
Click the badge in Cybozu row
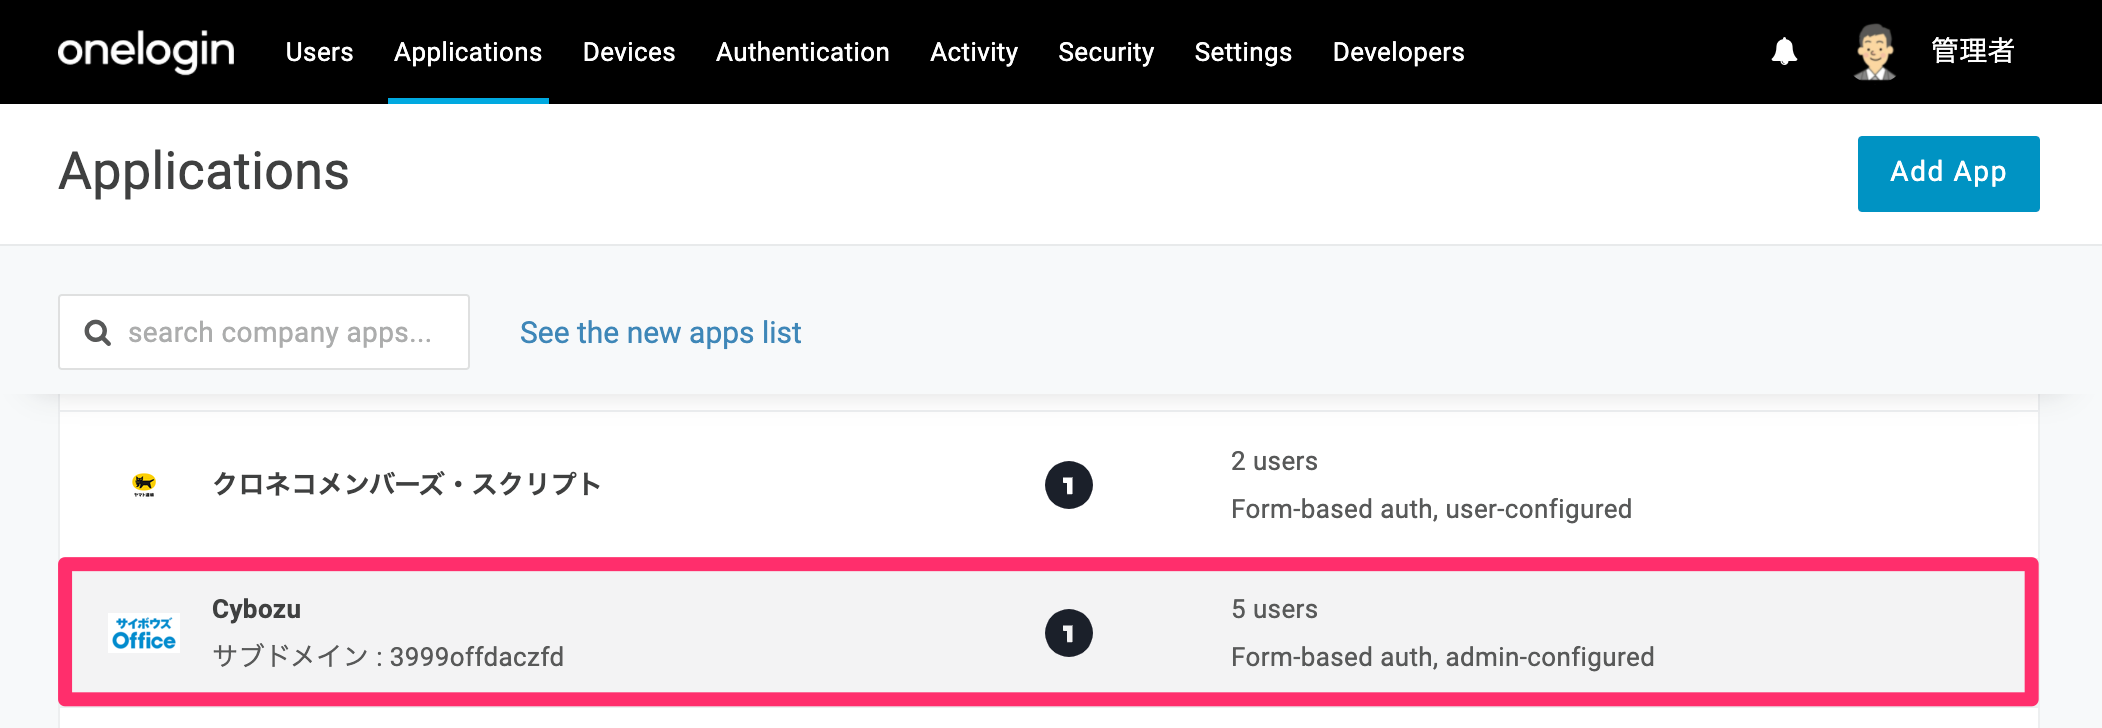point(1068,633)
